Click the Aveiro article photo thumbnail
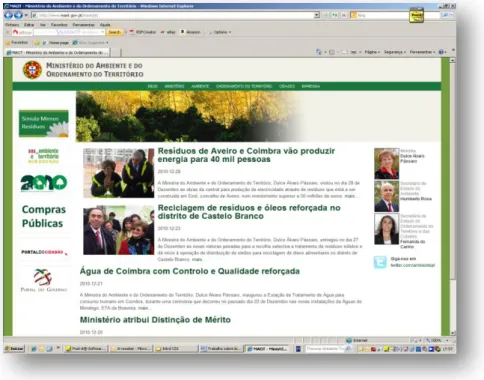Image resolution: width=484 pixels, height=380 pixels. pos(119,173)
